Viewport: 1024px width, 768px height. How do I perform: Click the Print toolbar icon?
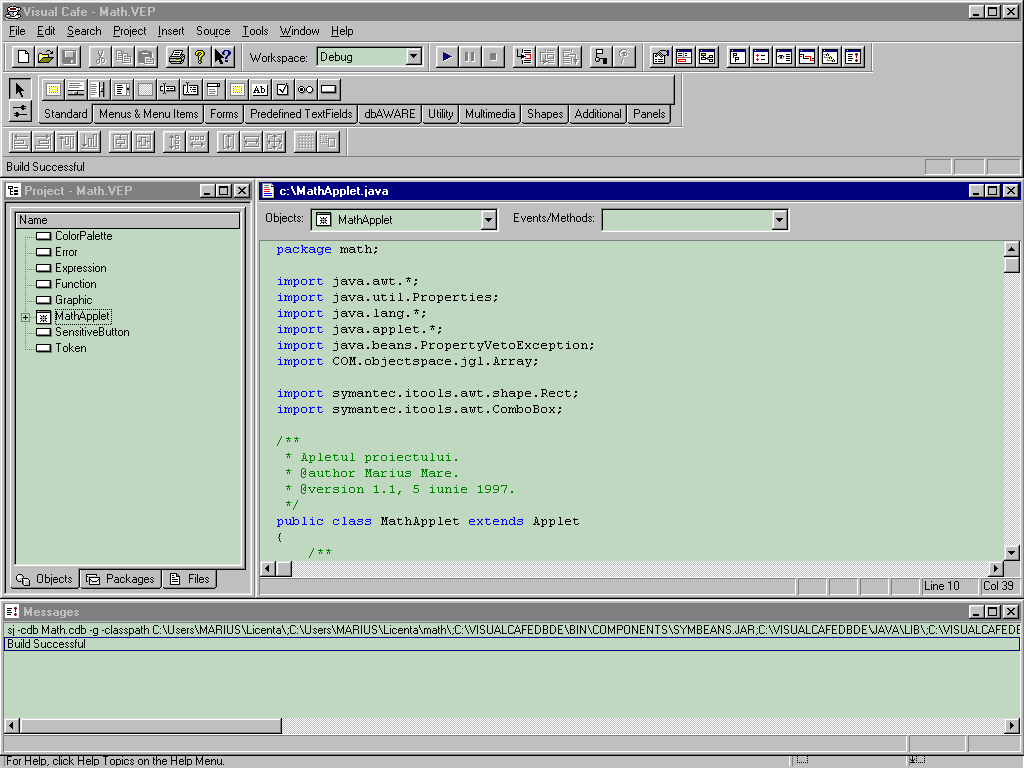click(x=176, y=57)
